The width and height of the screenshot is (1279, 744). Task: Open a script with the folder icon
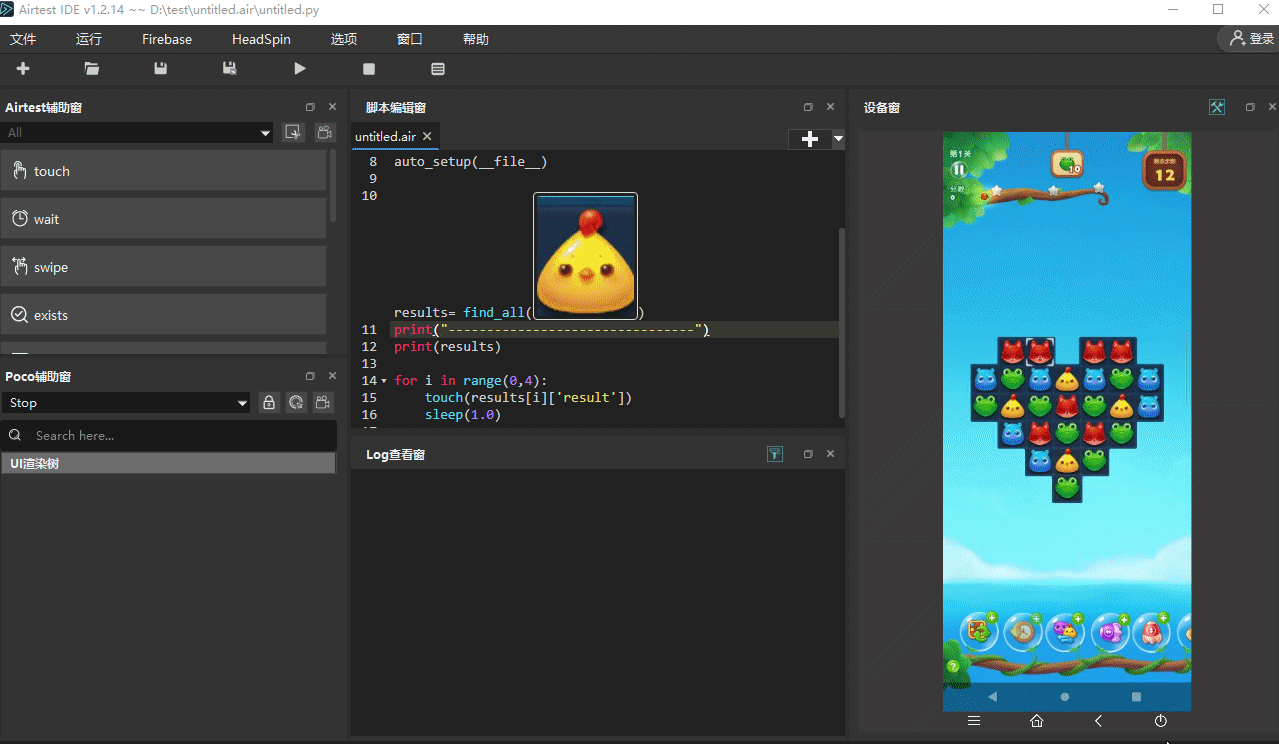point(92,69)
